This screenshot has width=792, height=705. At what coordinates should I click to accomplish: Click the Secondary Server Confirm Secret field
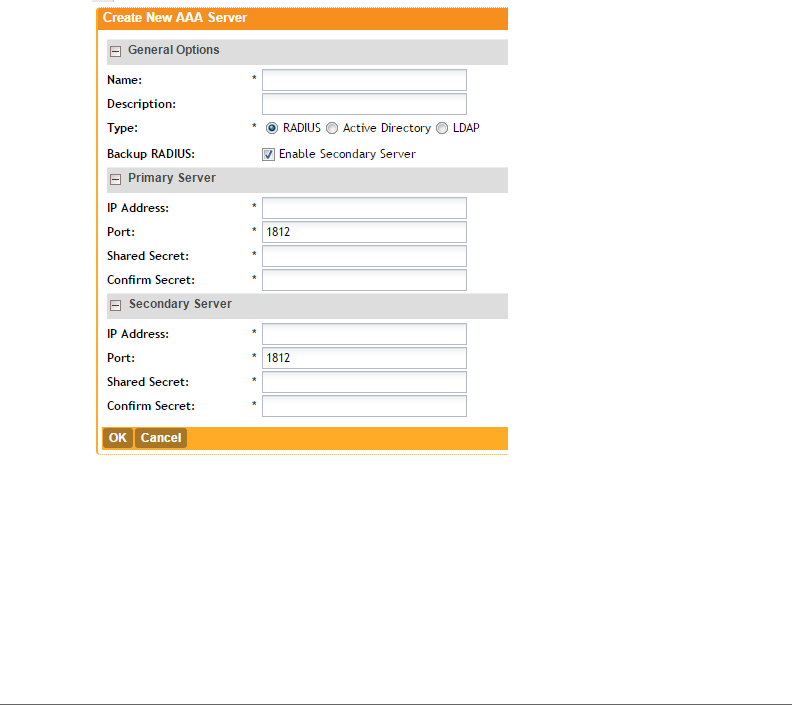click(x=364, y=406)
